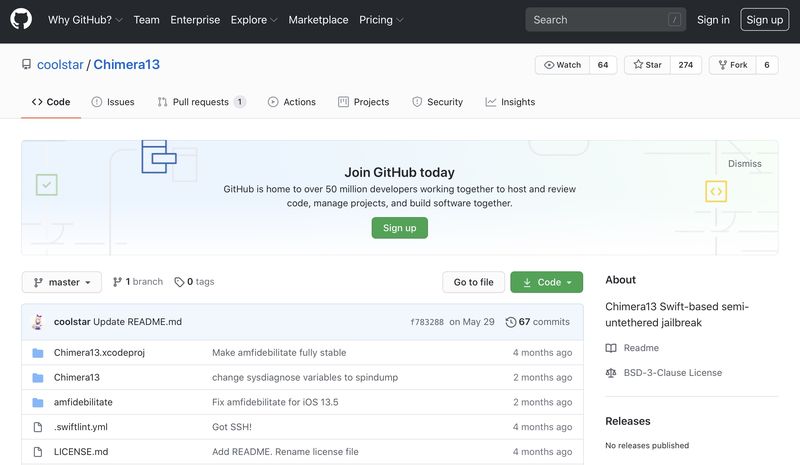This screenshot has height=465, width=800.
Task: Click the Chimera13 folder icon
Action: pyautogui.click(x=38, y=378)
